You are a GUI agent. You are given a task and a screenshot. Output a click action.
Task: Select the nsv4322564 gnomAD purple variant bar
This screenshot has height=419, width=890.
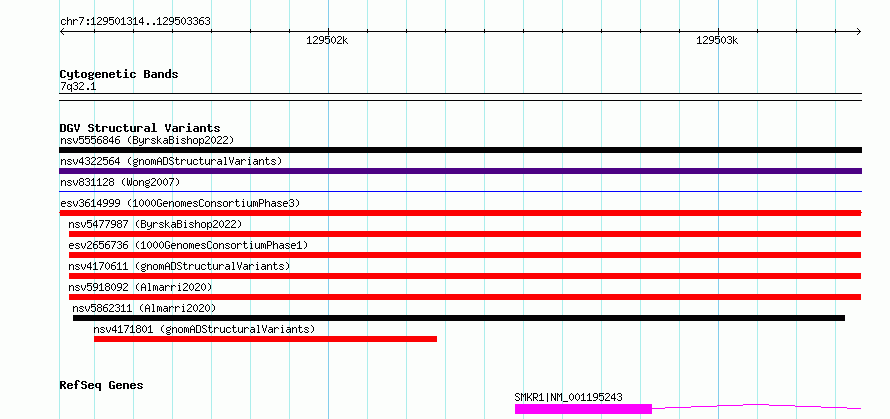click(x=460, y=171)
